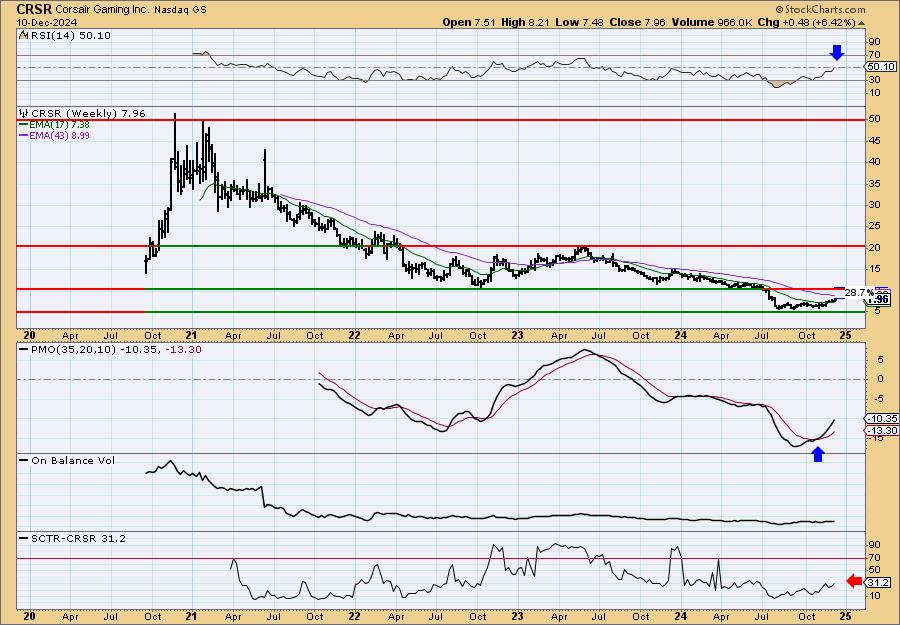Click the small icon beside RSI(14) label

[24, 36]
